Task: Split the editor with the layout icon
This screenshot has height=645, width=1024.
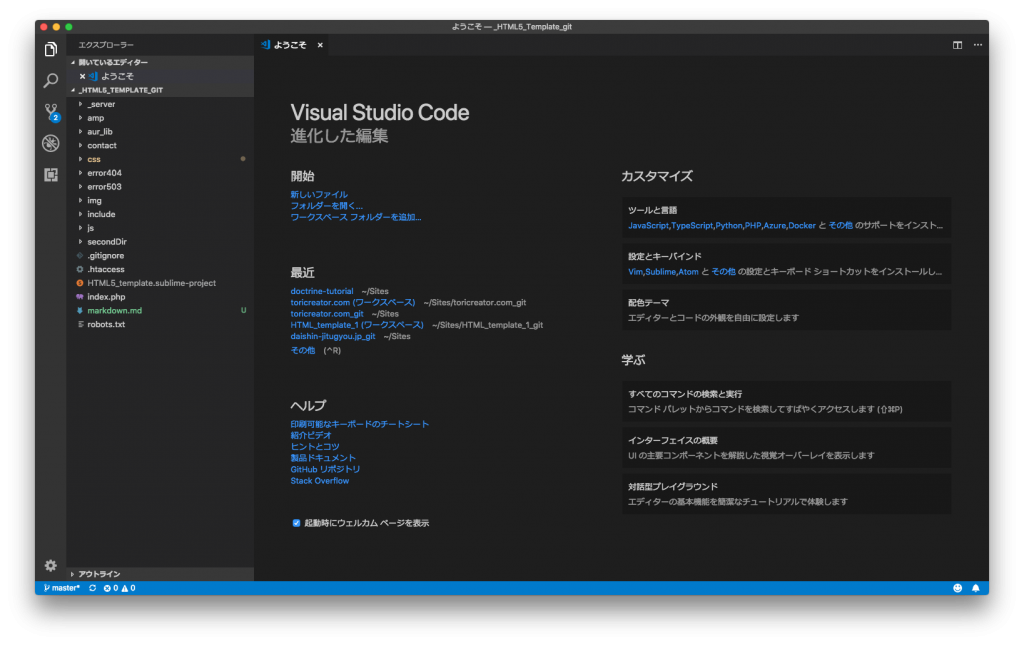Action: tap(957, 45)
